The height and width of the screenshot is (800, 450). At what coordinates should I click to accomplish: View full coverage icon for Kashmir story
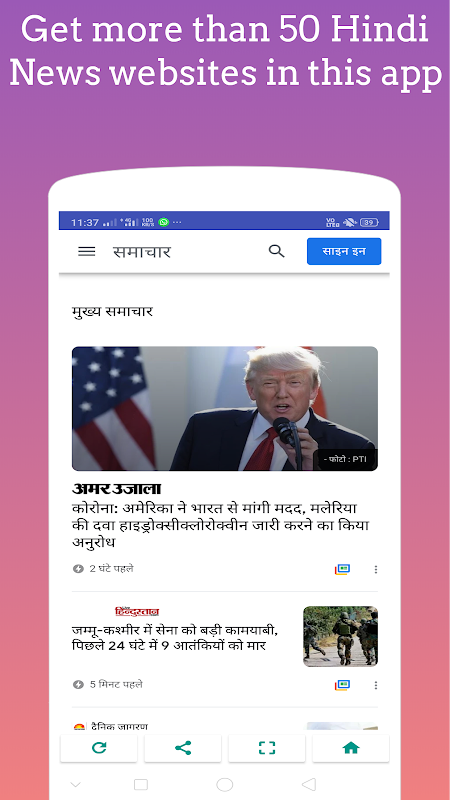click(342, 685)
